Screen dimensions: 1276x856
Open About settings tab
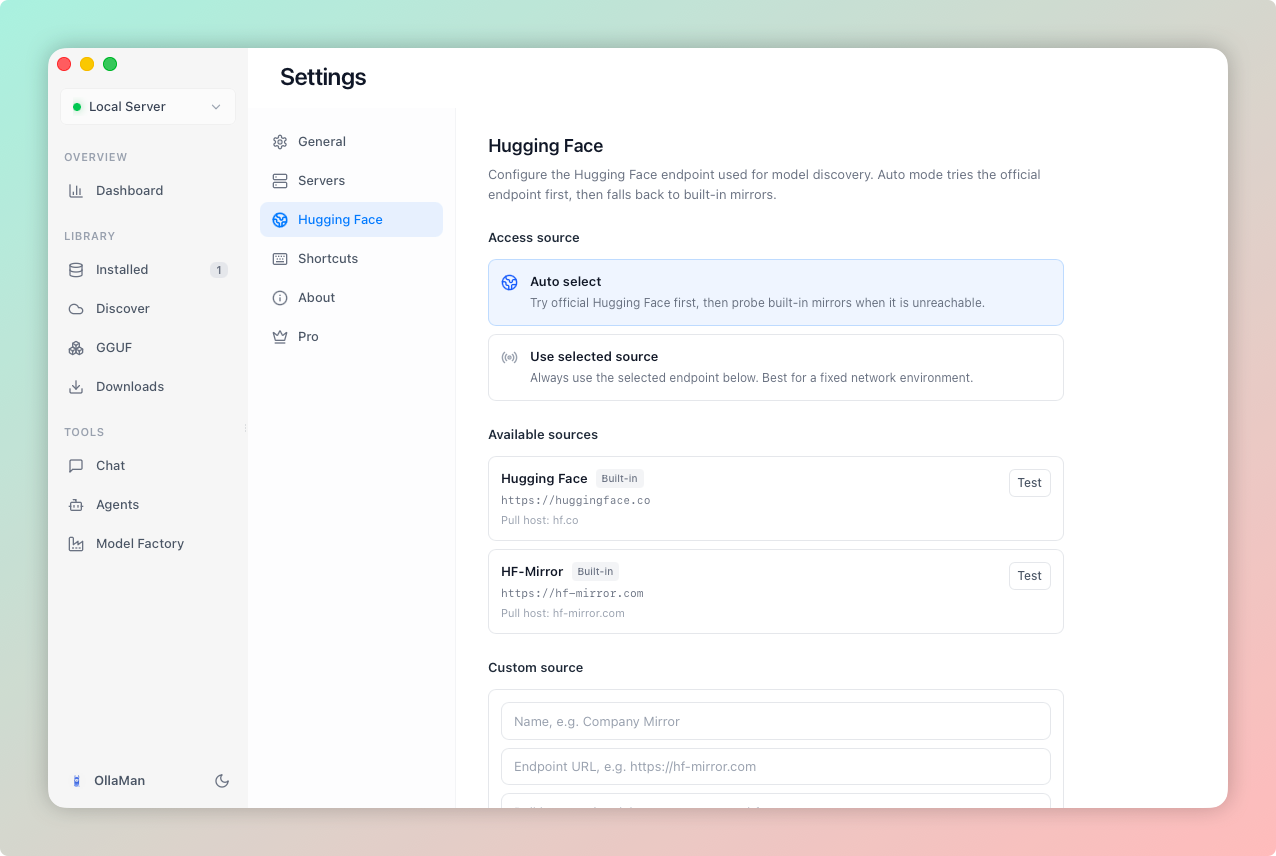pos(351,298)
